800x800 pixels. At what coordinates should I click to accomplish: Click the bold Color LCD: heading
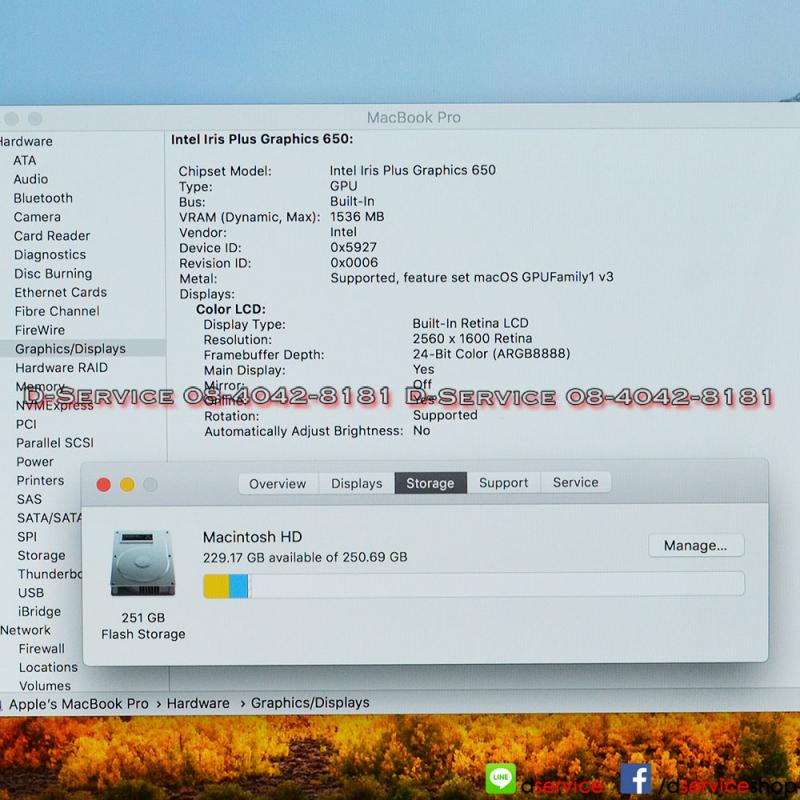231,309
